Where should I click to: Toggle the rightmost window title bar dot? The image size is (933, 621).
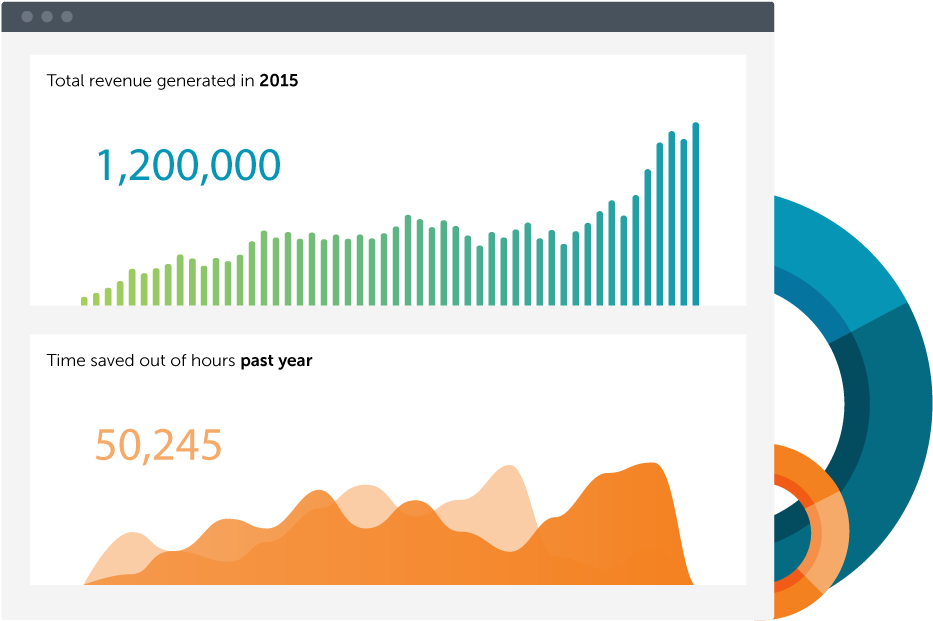pyautogui.click(x=64, y=16)
